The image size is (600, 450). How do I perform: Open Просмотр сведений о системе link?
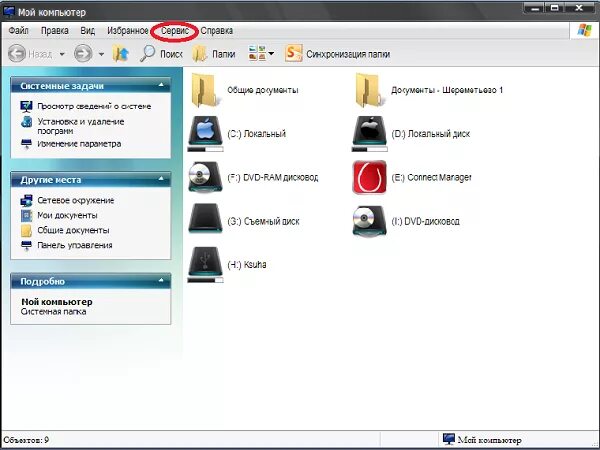tap(94, 106)
